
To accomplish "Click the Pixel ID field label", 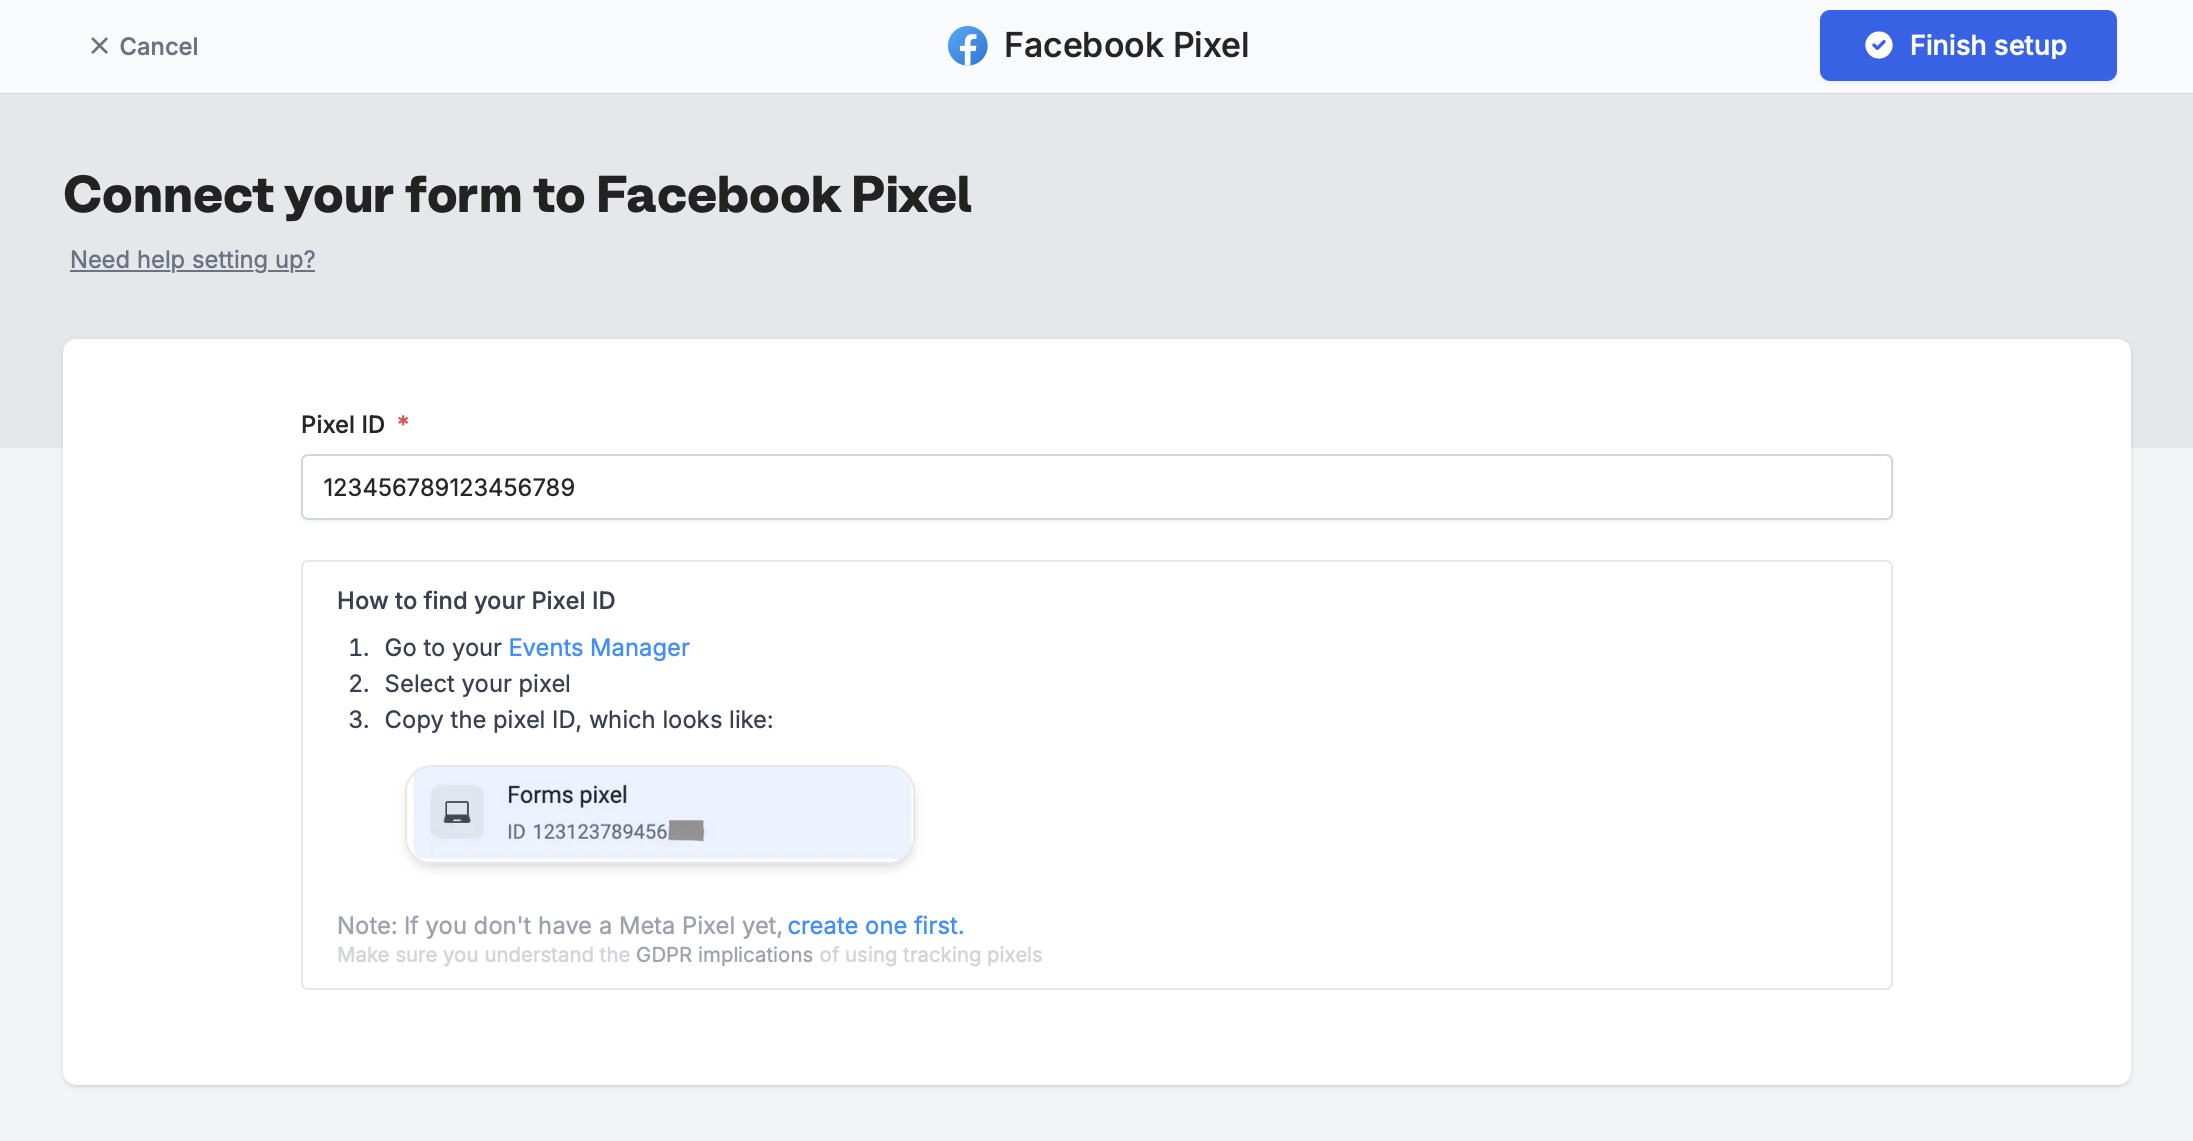I will (342, 423).
